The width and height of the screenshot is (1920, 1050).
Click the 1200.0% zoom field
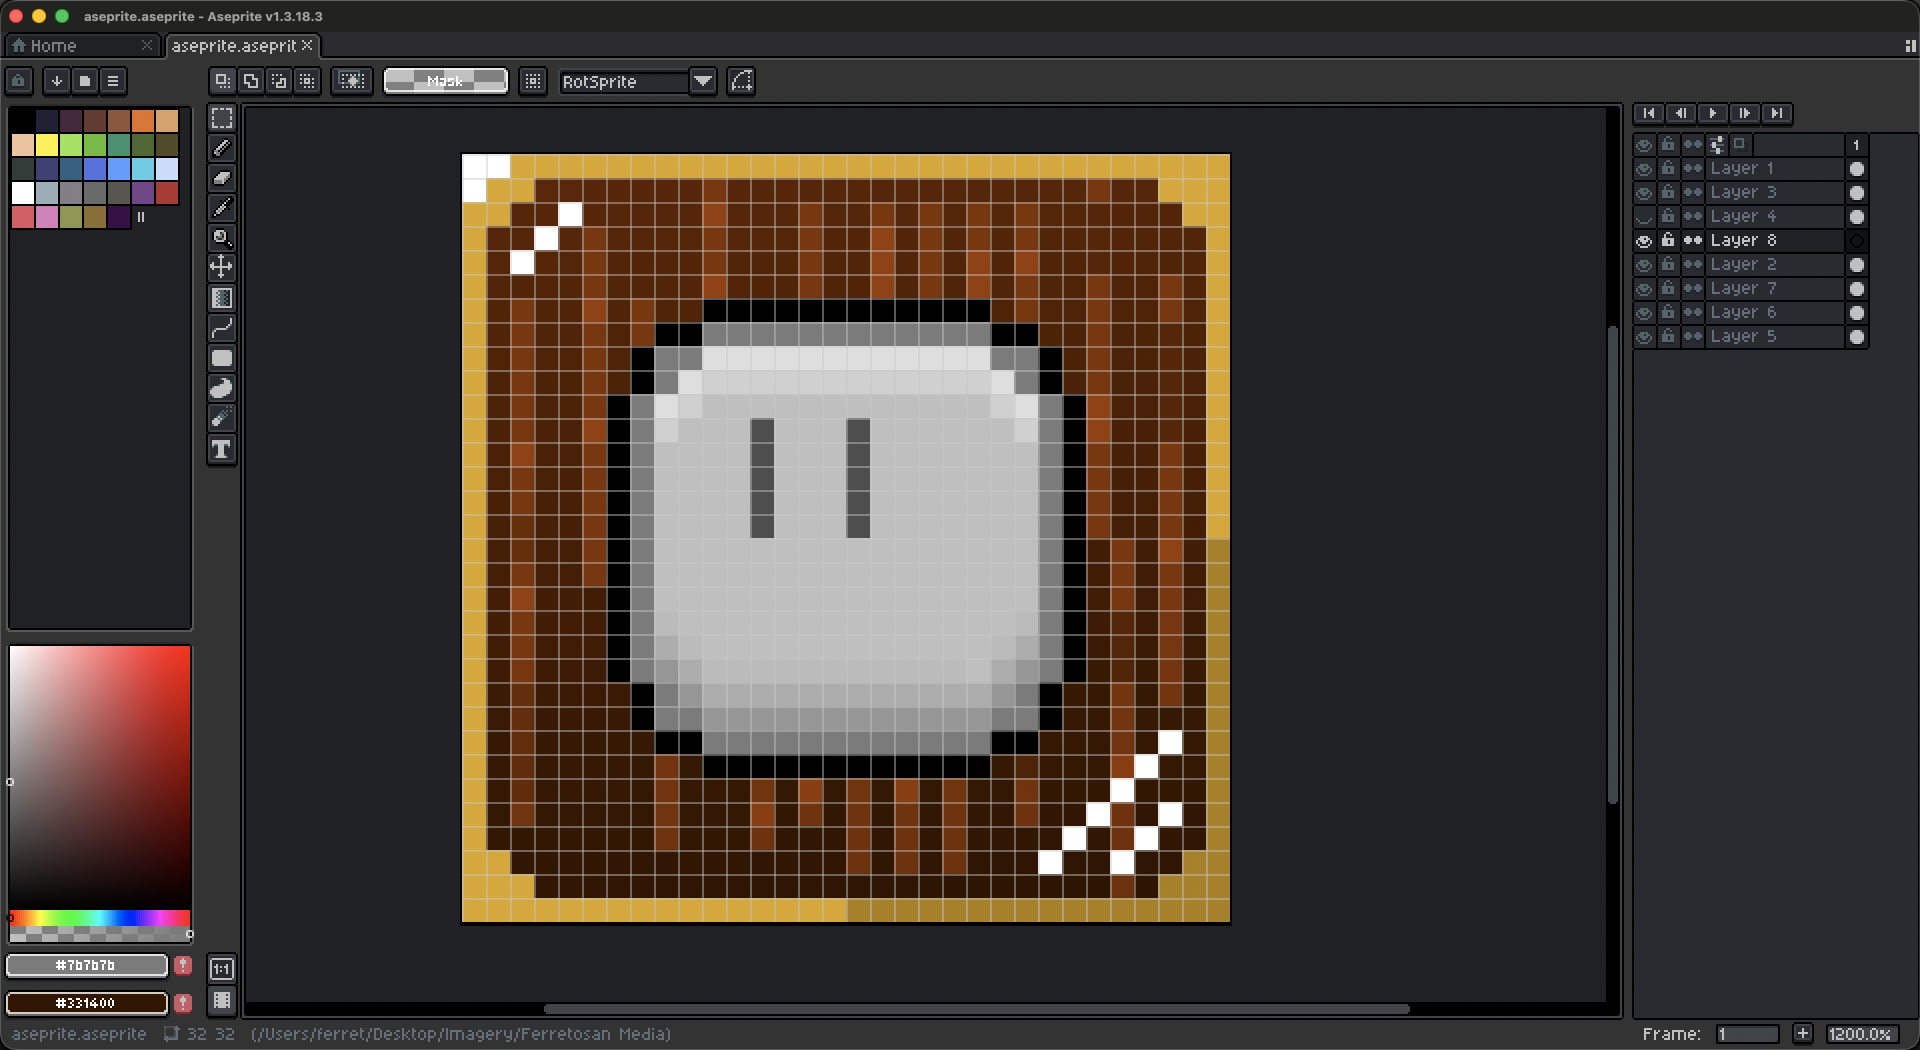click(x=1863, y=1034)
